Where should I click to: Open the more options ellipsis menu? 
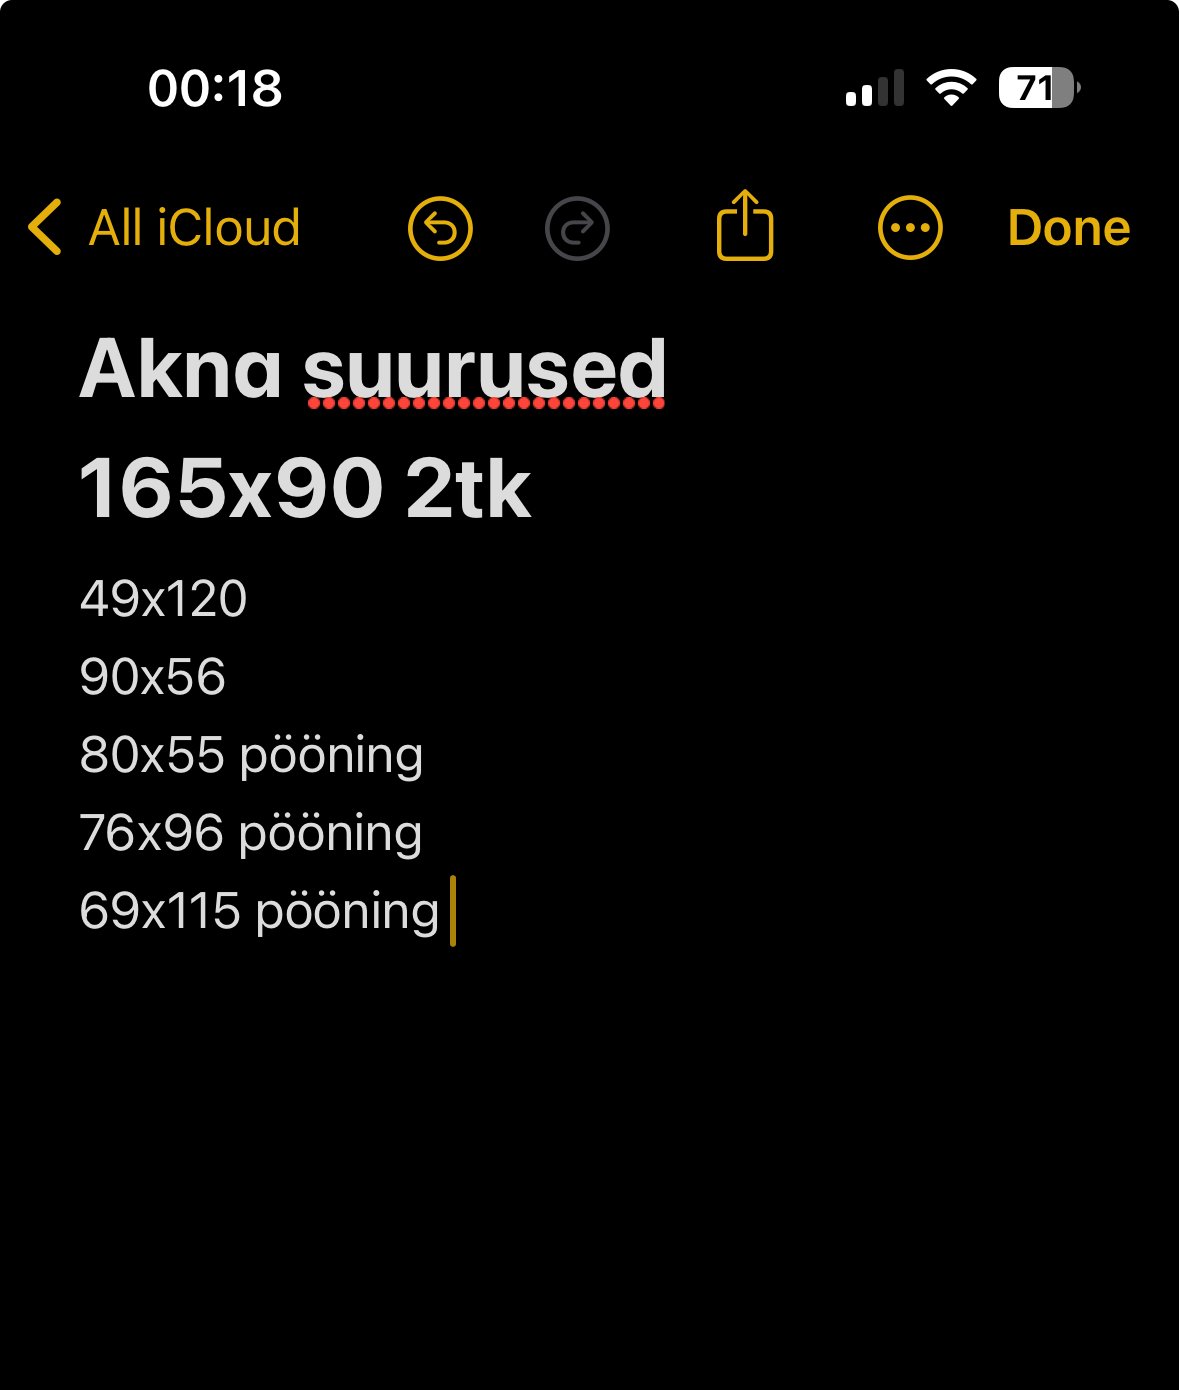909,228
